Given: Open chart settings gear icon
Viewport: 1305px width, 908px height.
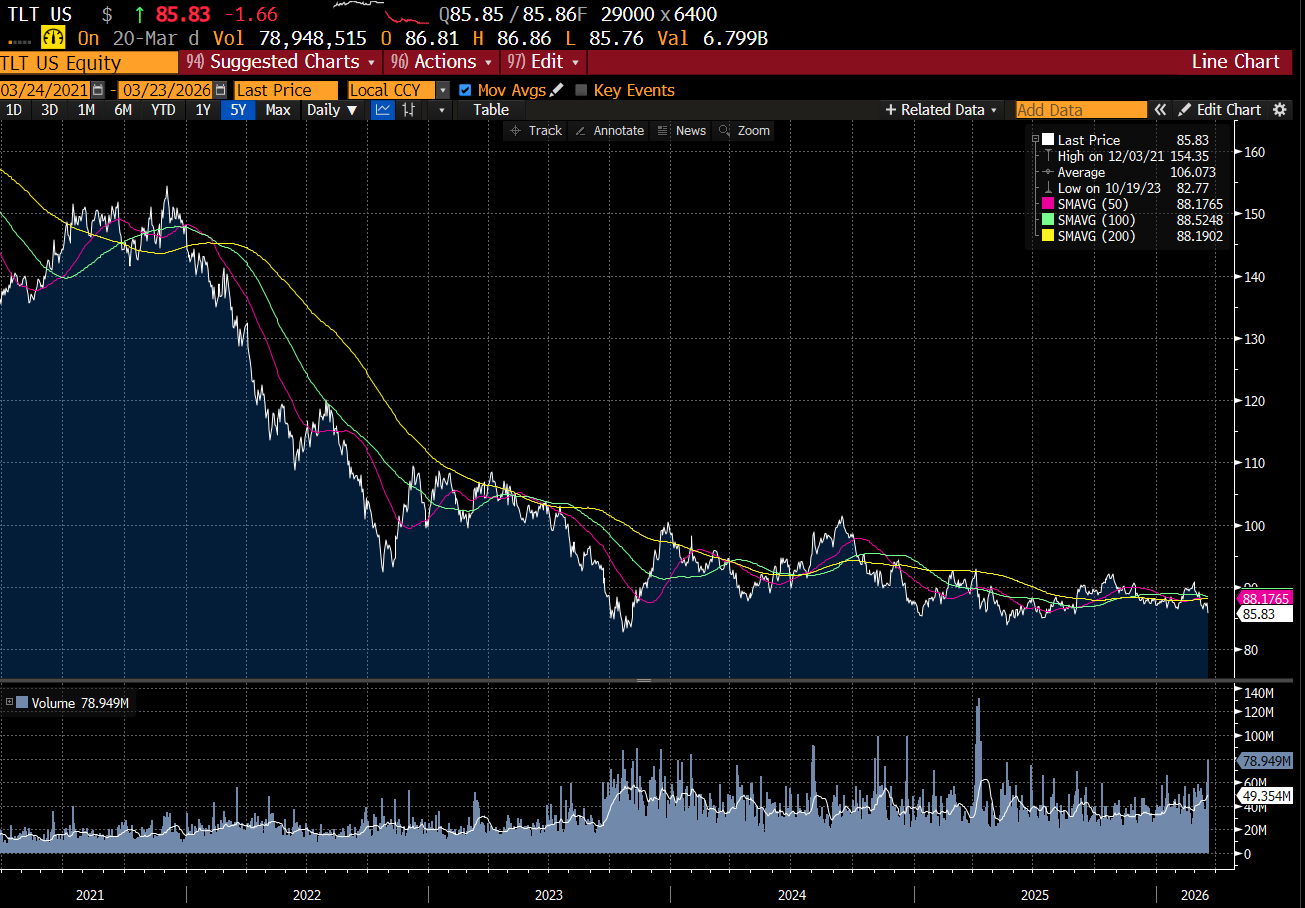Looking at the screenshot, I should 1279,110.
